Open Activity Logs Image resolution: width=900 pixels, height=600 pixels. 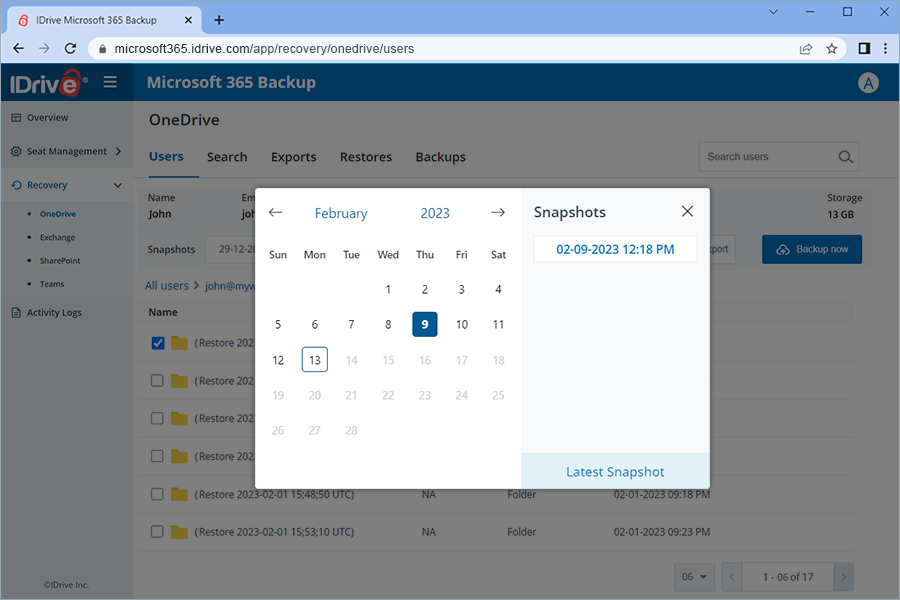(x=54, y=313)
